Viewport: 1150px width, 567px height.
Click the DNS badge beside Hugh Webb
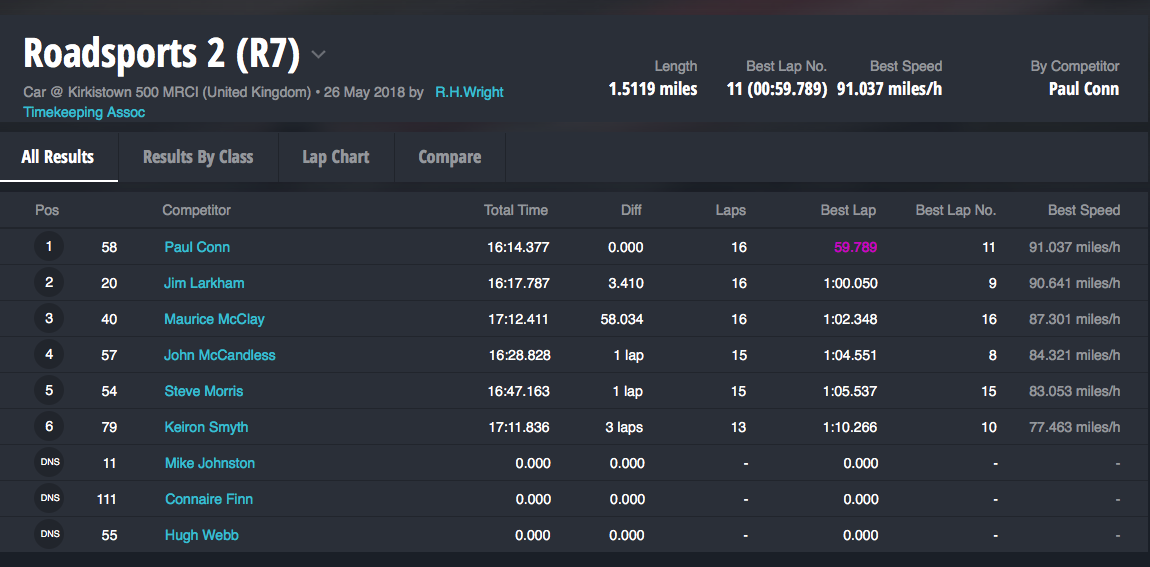[x=49, y=535]
